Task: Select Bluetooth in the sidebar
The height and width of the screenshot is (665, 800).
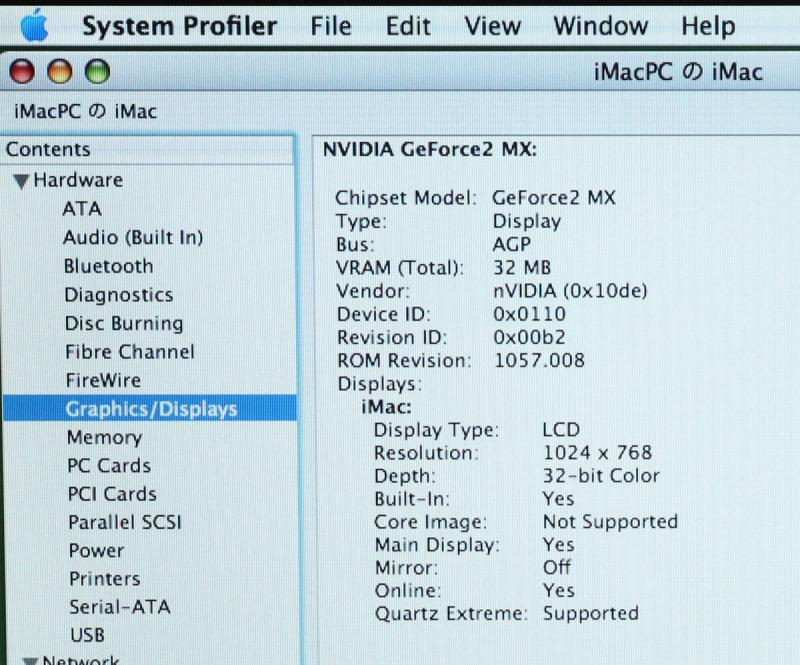Action: [x=108, y=266]
